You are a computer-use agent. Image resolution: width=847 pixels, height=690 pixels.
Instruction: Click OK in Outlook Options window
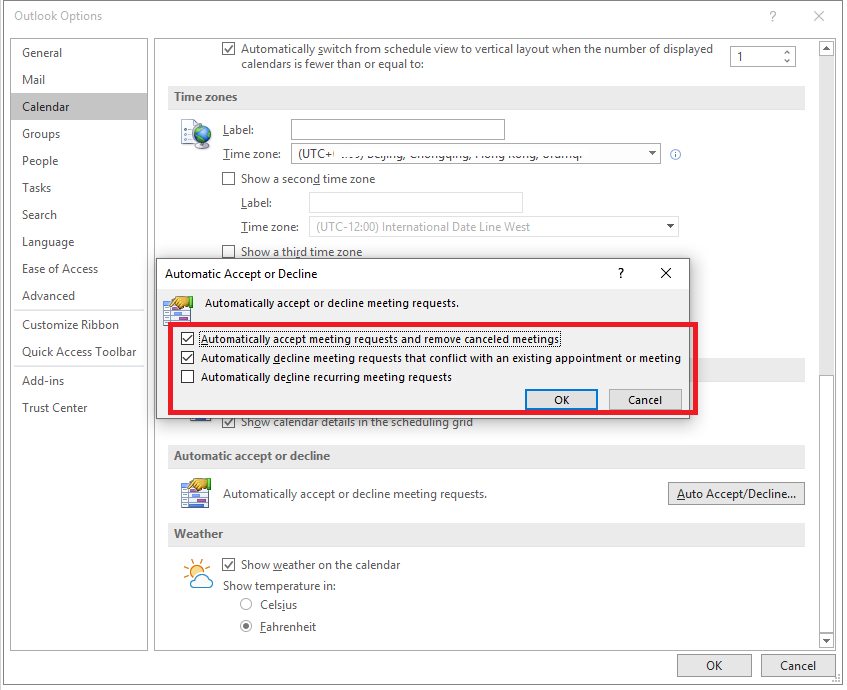714,665
